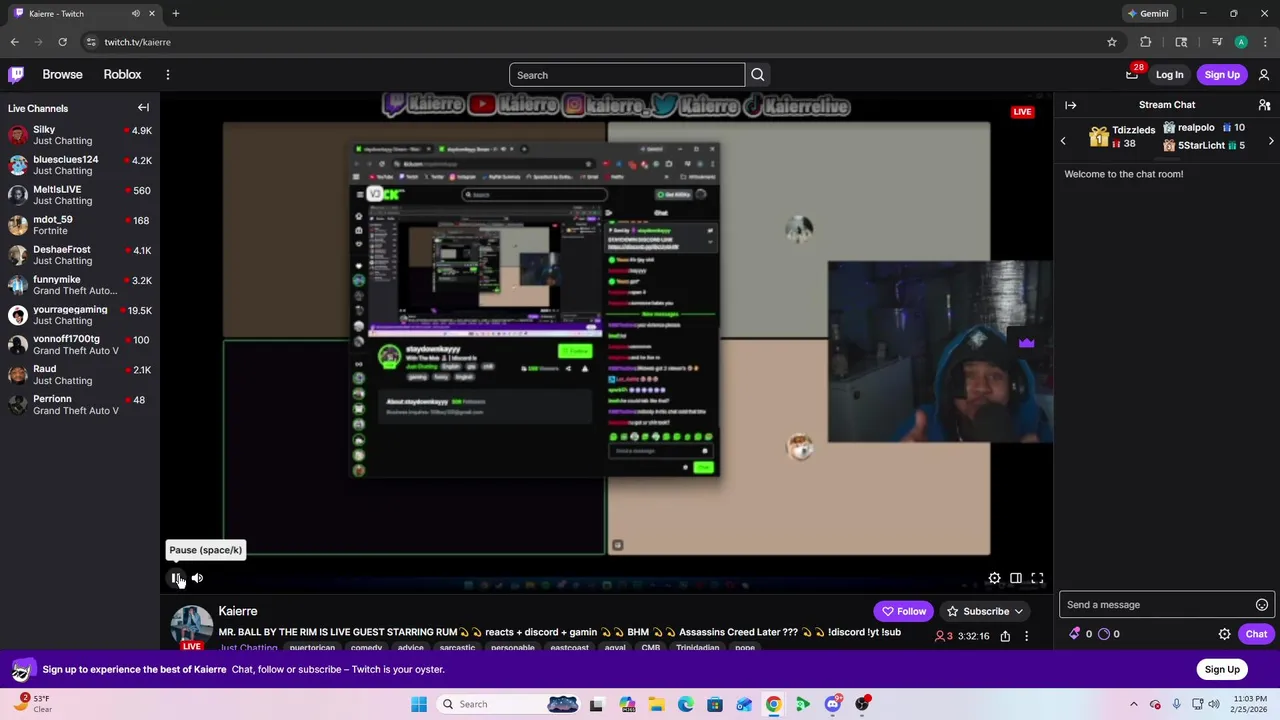Open mdot_59 Fortnite channel
1280x720 pixels.
pyautogui.click(x=80, y=225)
